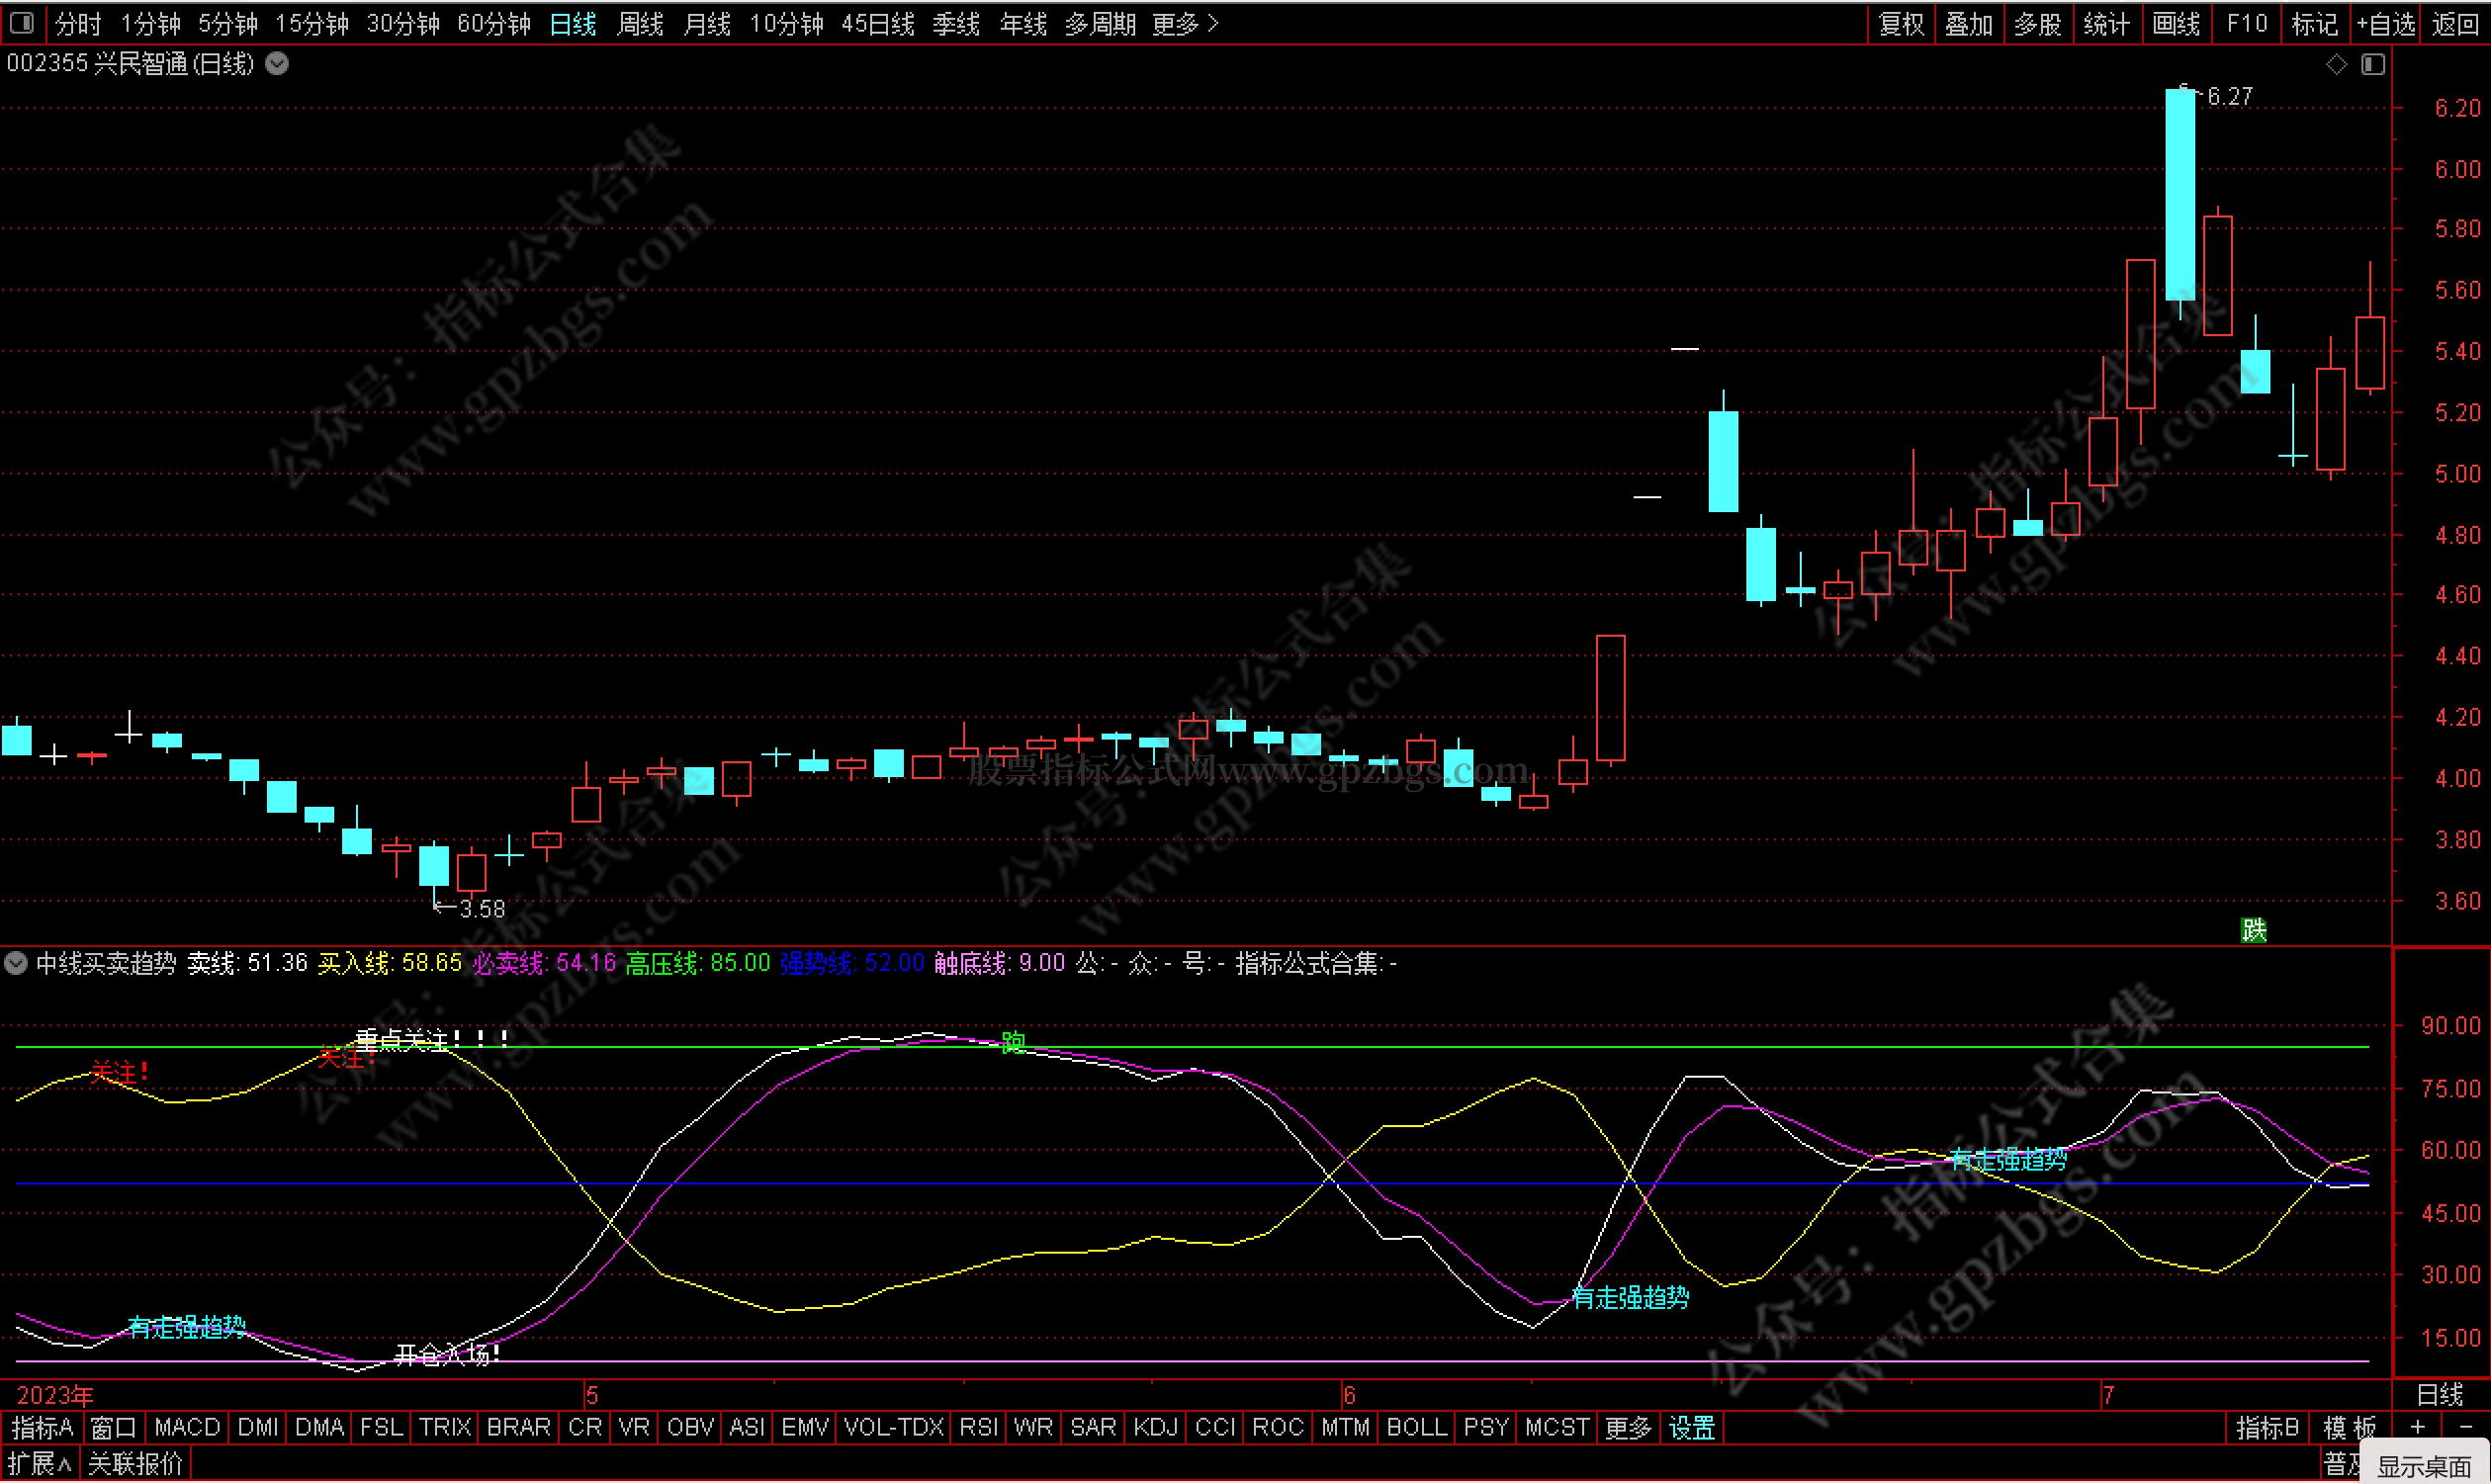The width and height of the screenshot is (2491, 1484).
Task: Select the 日线 daily period
Action: point(572,23)
